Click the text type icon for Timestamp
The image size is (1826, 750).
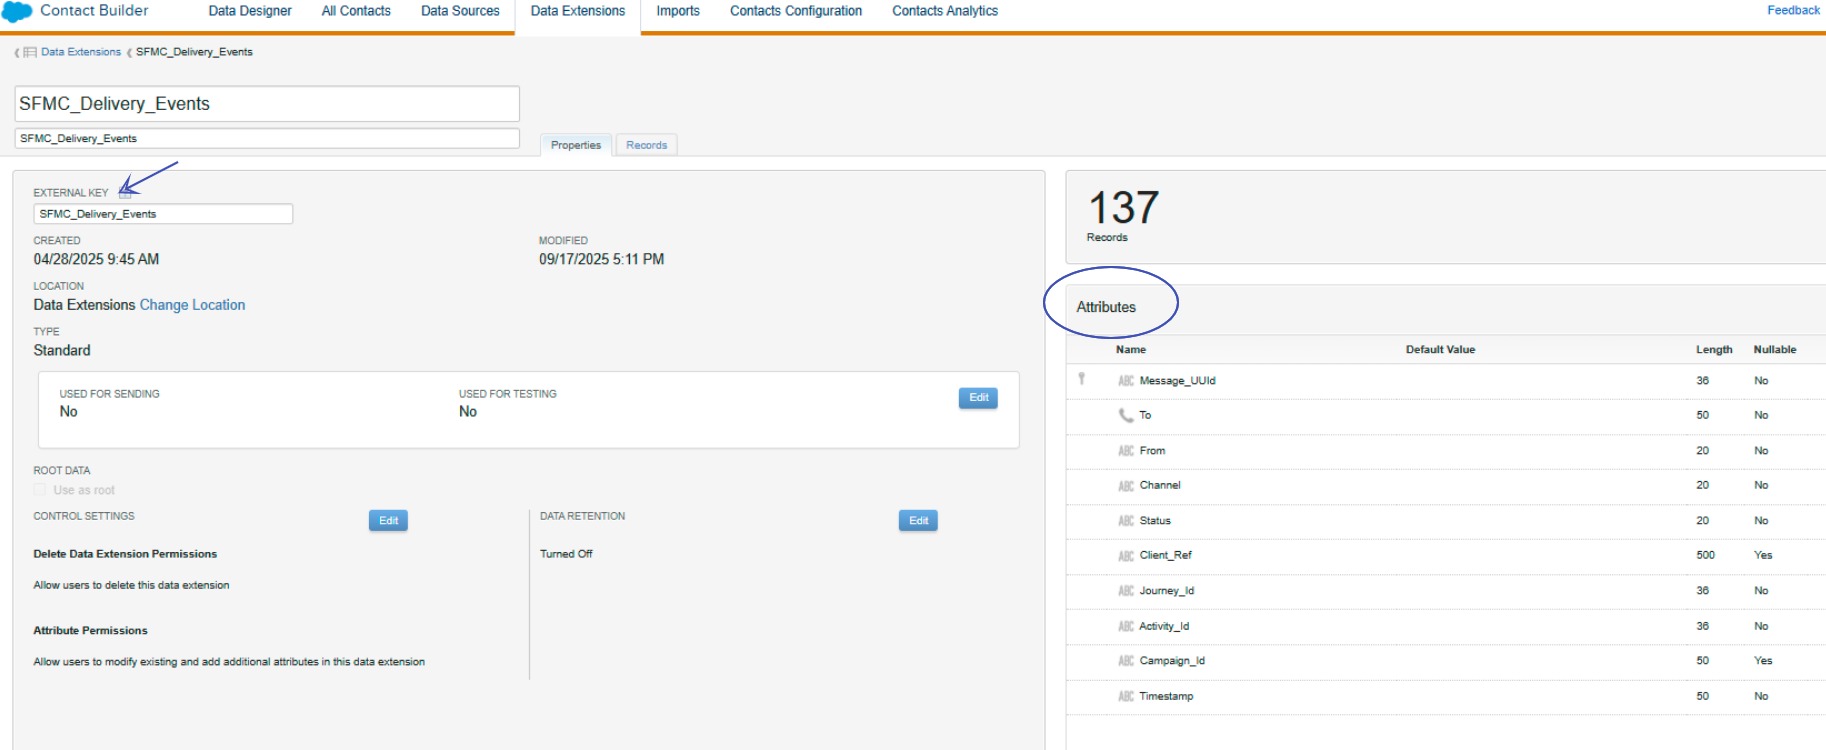pos(1126,696)
